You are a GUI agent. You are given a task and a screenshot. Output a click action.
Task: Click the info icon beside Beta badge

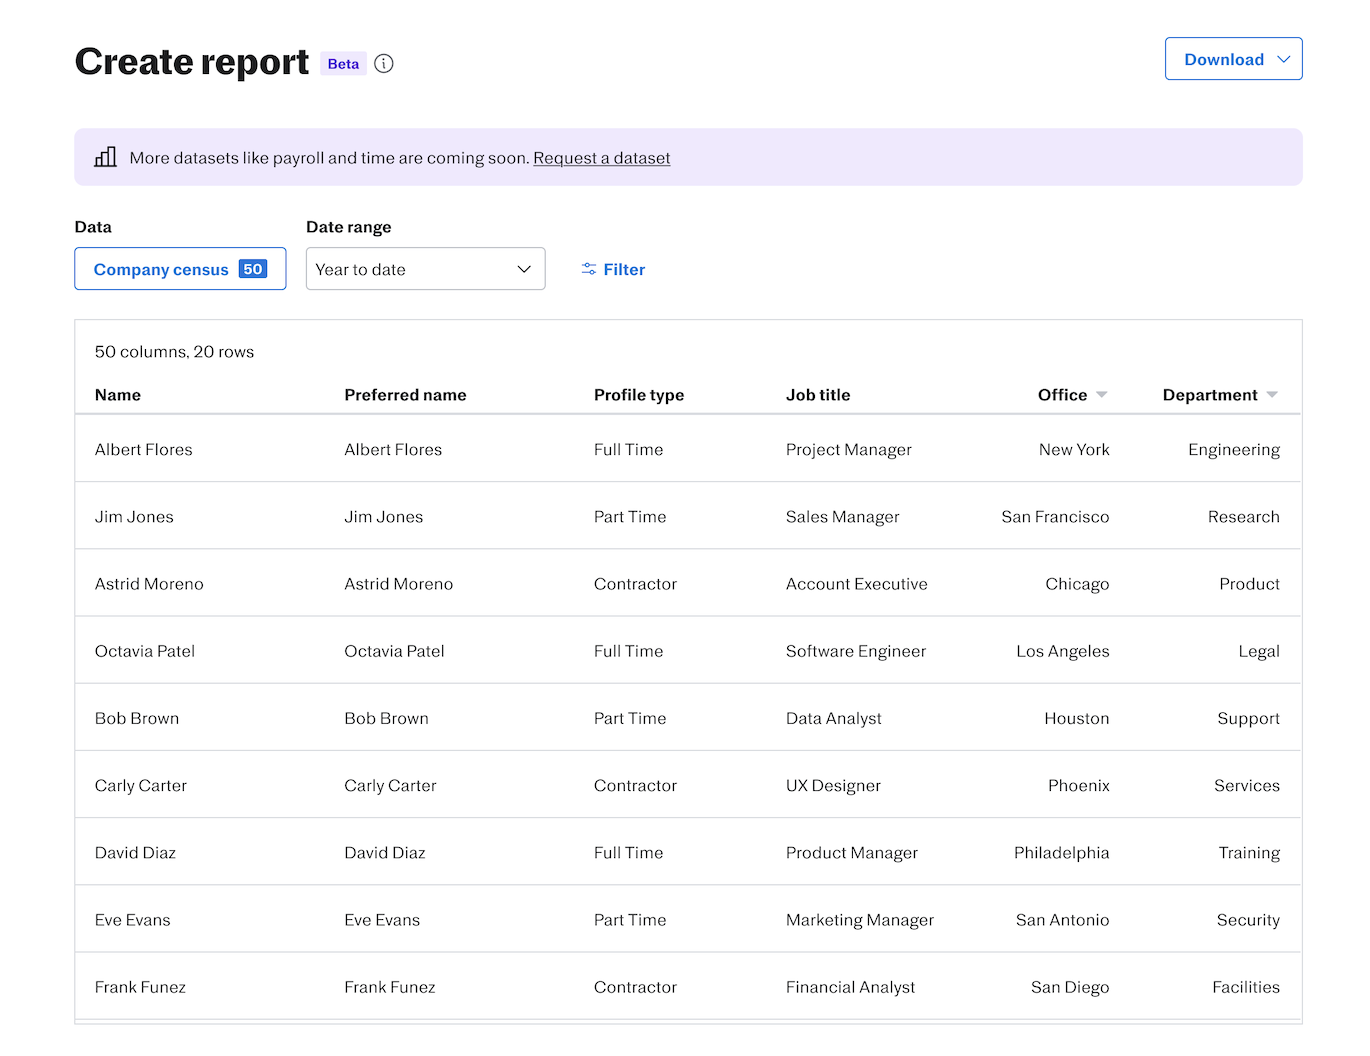pos(384,64)
